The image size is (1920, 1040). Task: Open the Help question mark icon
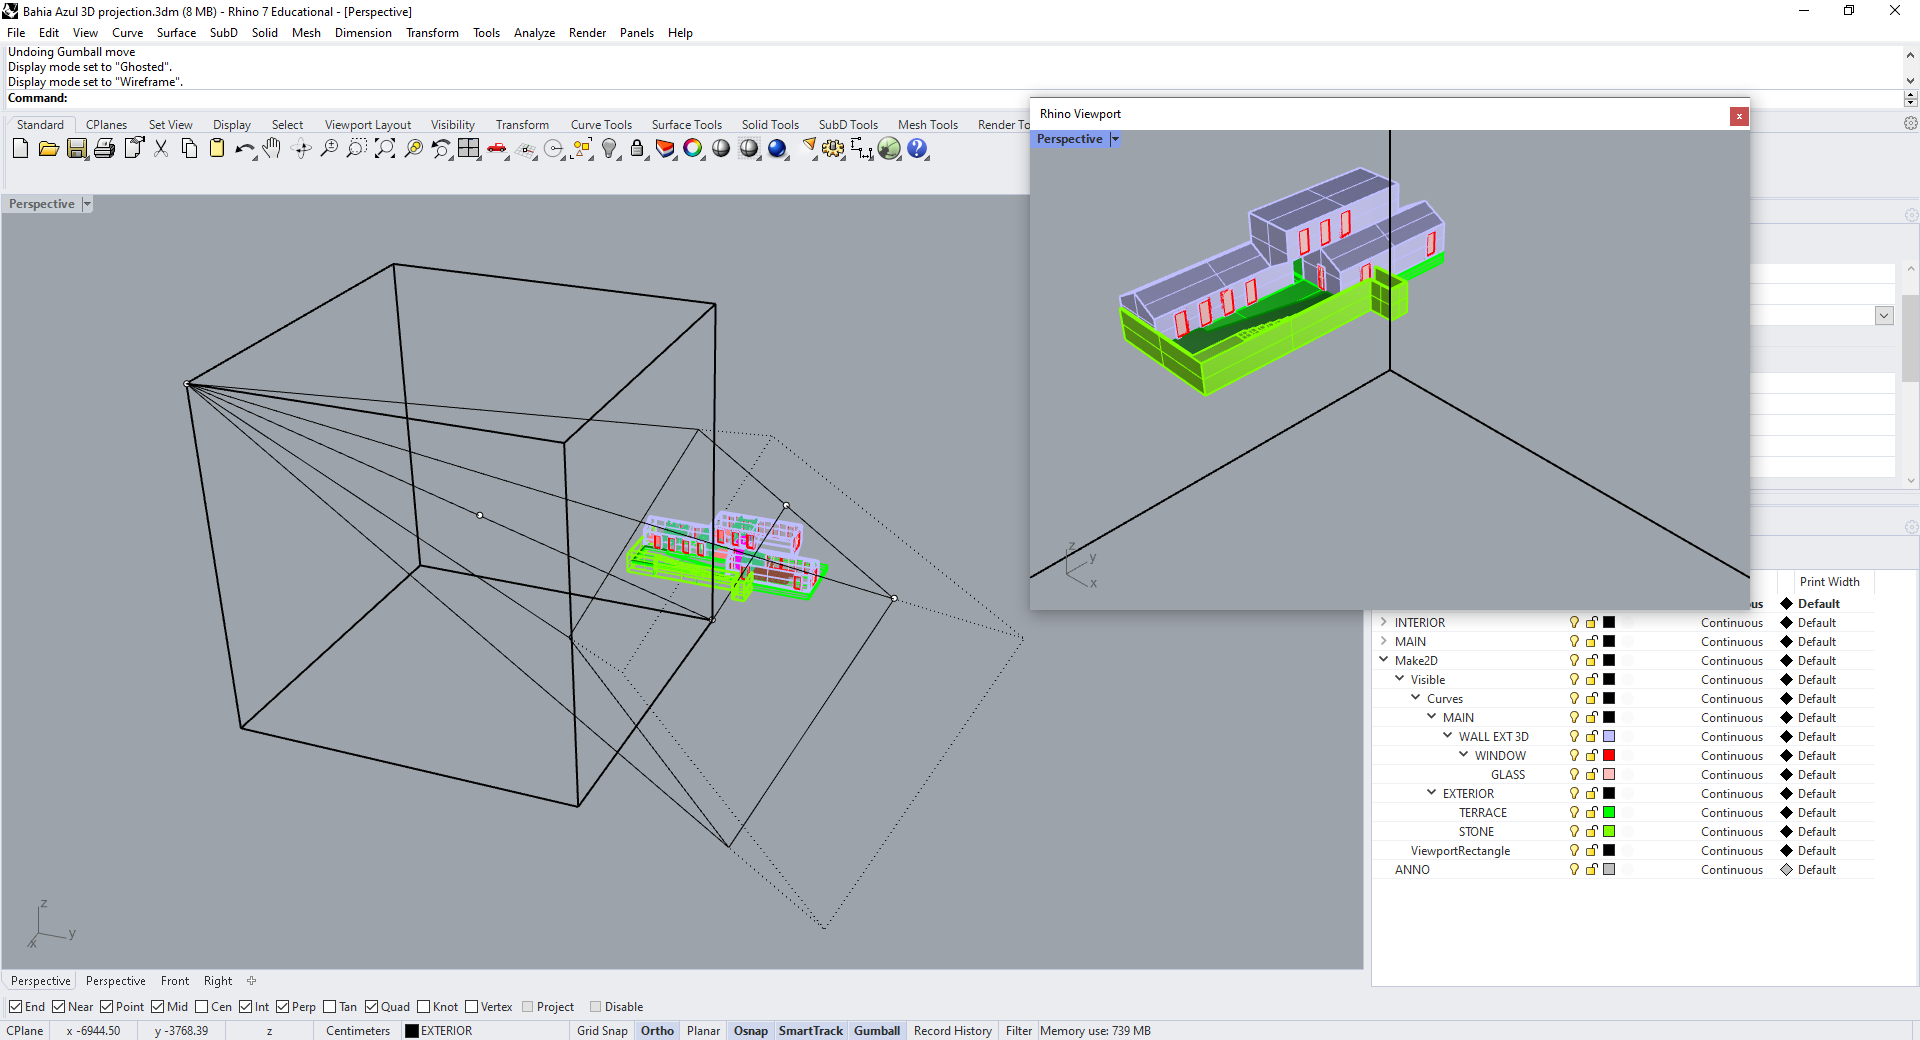tap(917, 149)
